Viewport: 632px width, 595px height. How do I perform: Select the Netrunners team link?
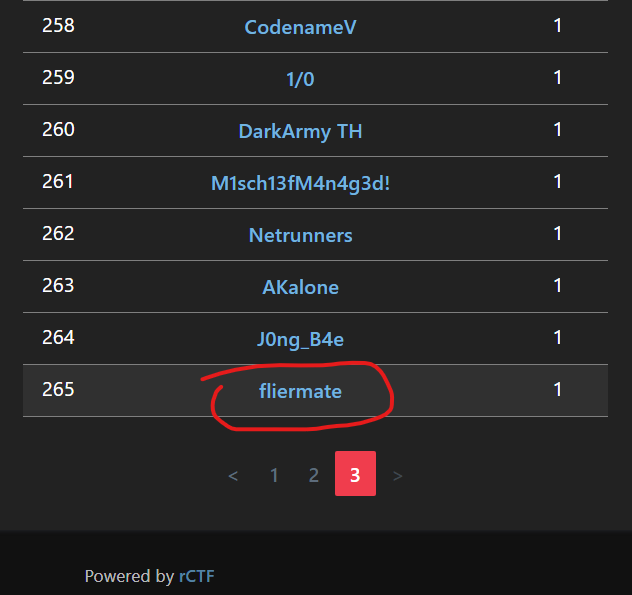pos(300,235)
